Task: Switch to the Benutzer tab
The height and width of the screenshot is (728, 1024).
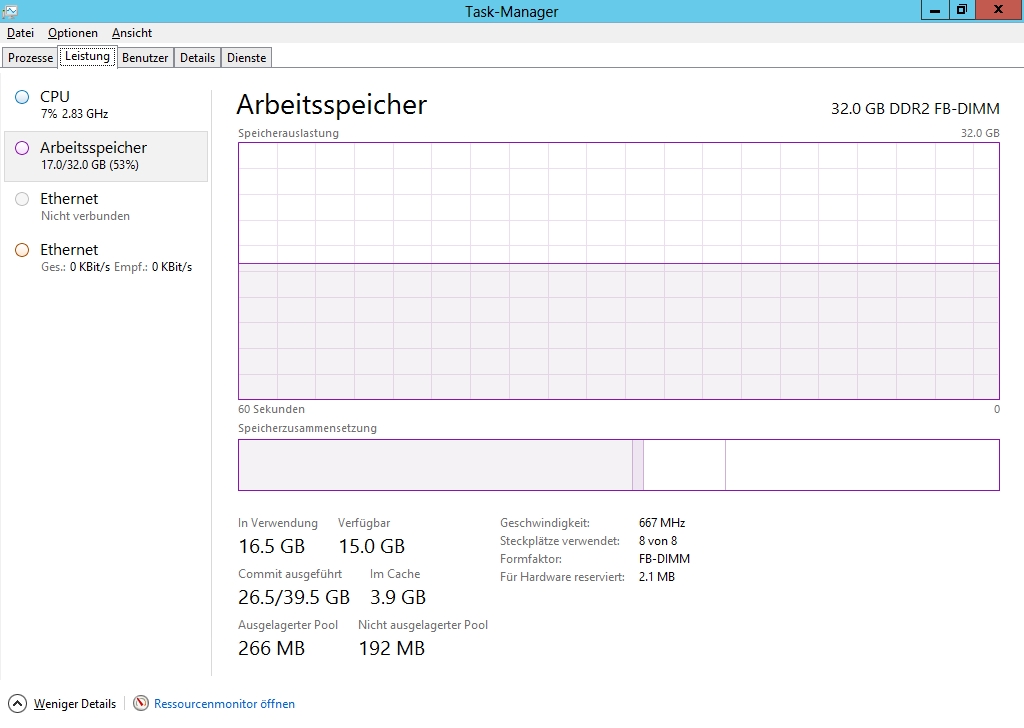Action: [x=145, y=58]
